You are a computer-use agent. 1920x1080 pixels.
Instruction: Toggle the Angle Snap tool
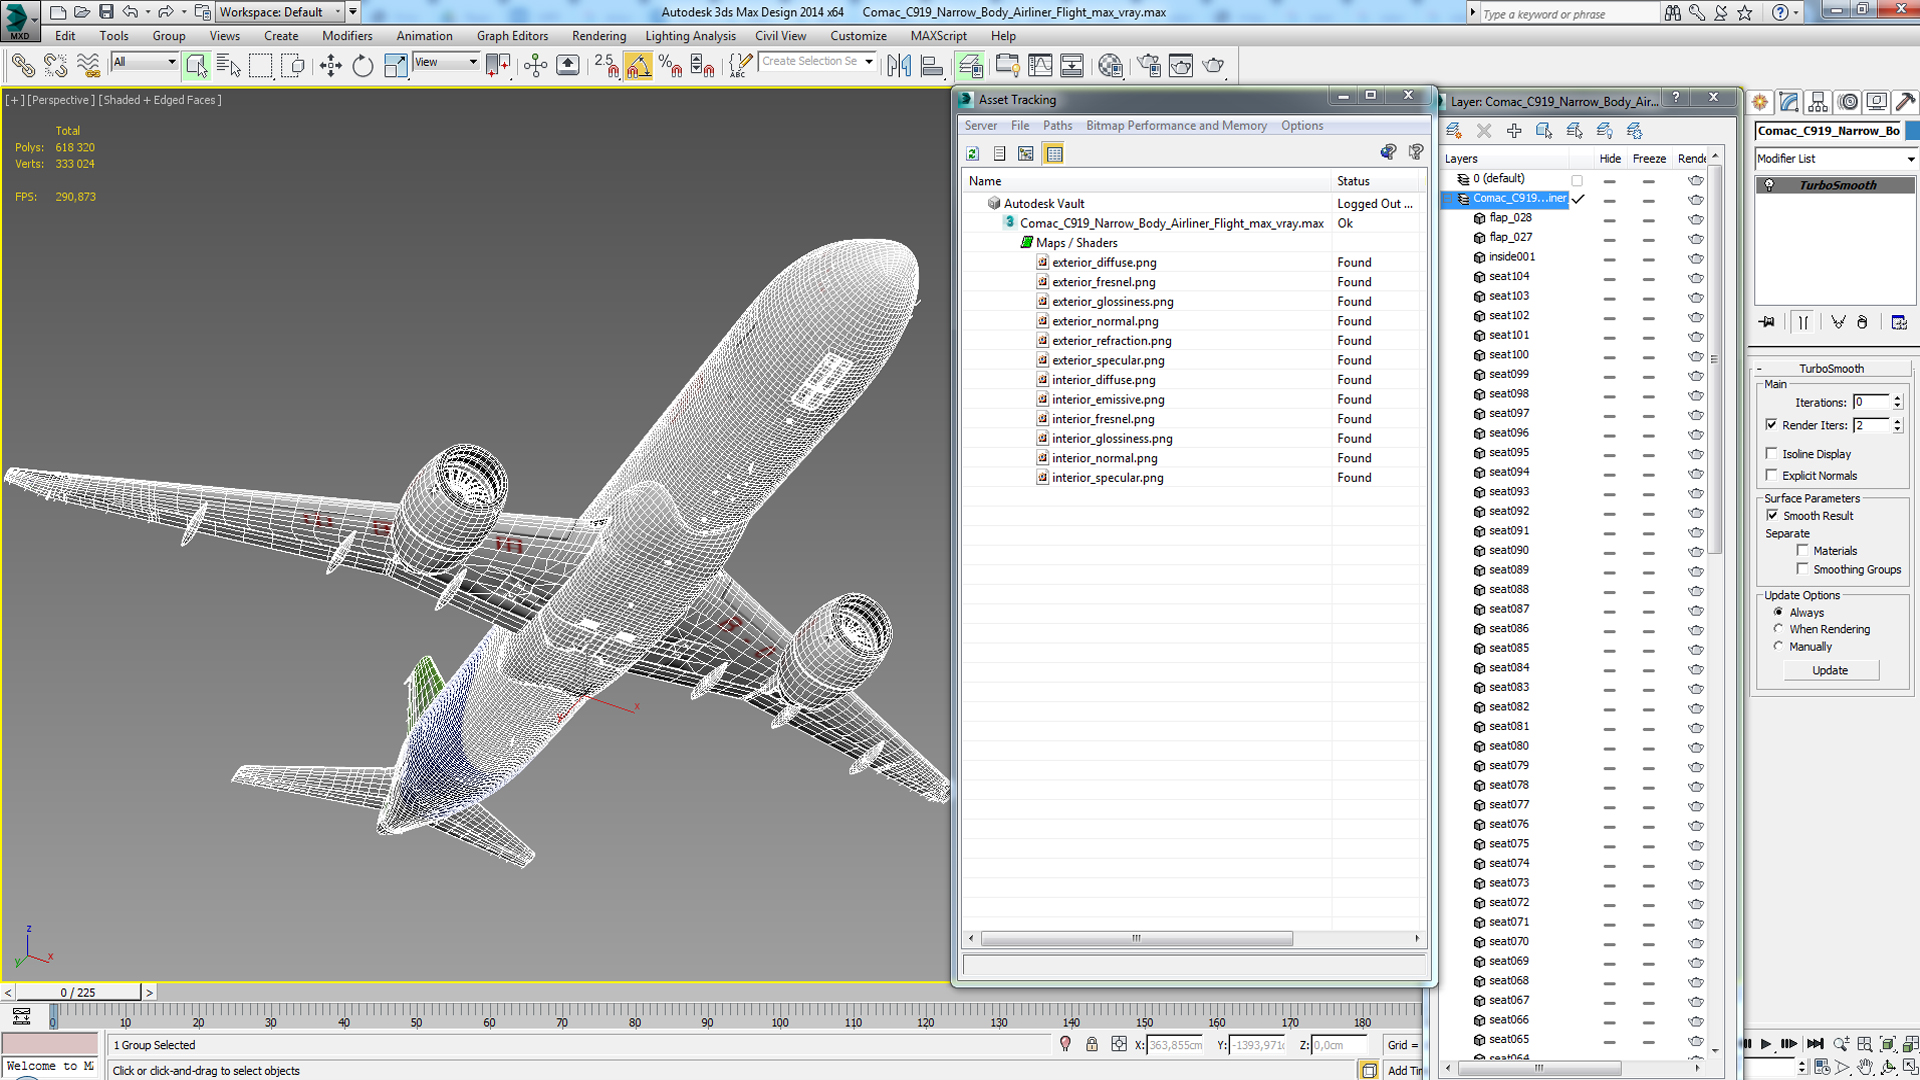tap(638, 66)
